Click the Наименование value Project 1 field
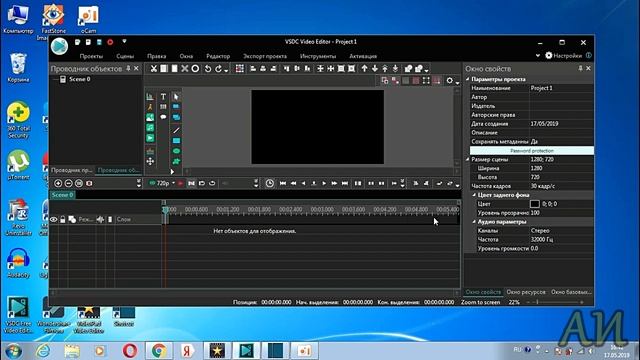 (562, 88)
